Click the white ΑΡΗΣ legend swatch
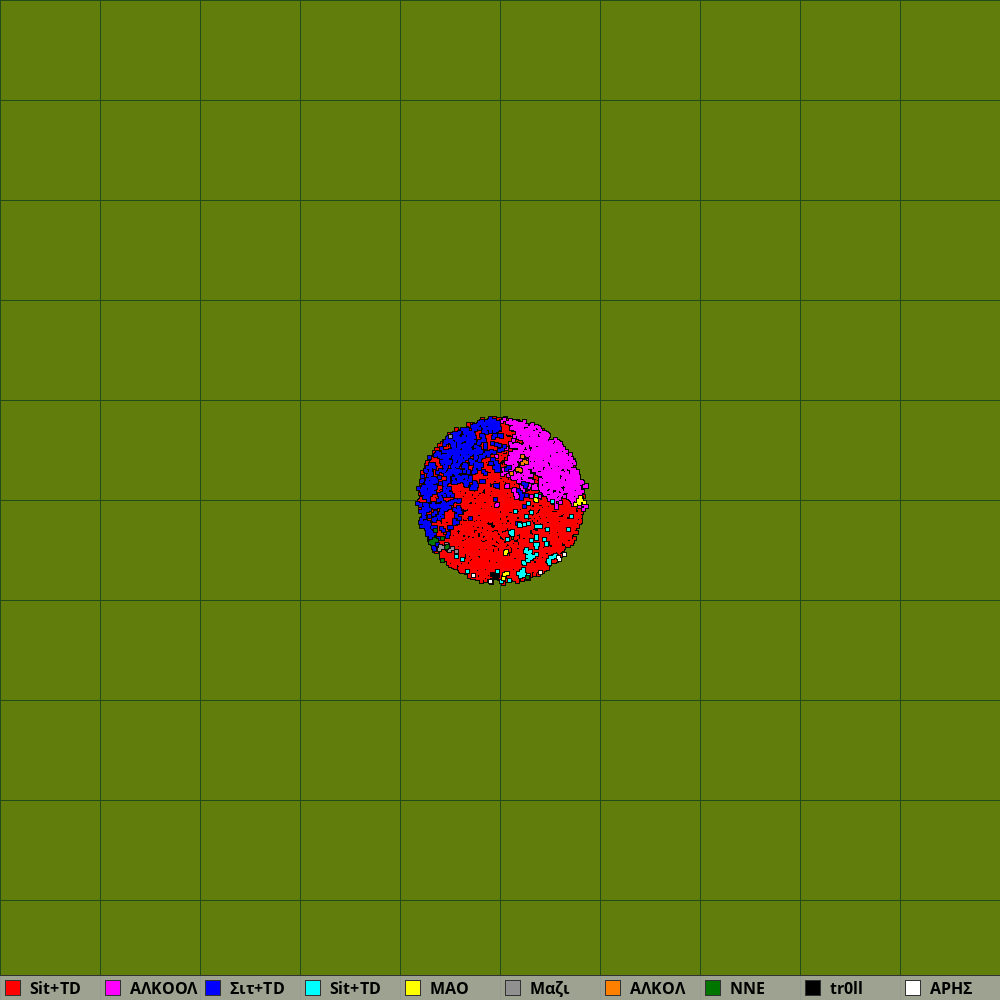Image resolution: width=1000 pixels, height=1000 pixels. coord(913,988)
